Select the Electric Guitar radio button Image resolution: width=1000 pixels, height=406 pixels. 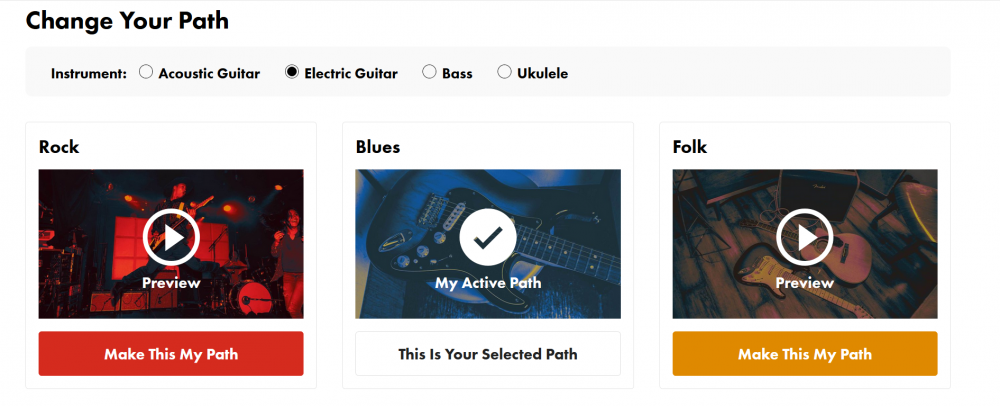click(x=291, y=72)
